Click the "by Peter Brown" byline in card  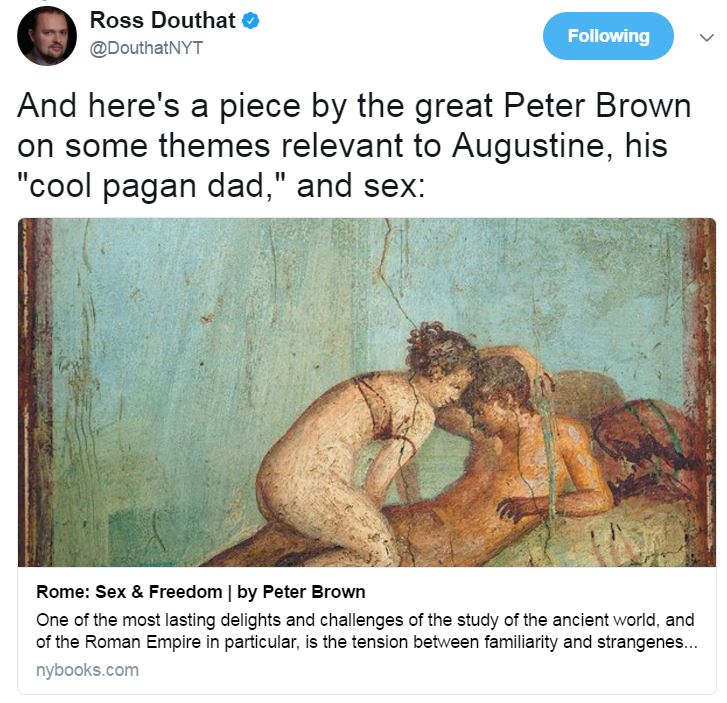tap(301, 592)
